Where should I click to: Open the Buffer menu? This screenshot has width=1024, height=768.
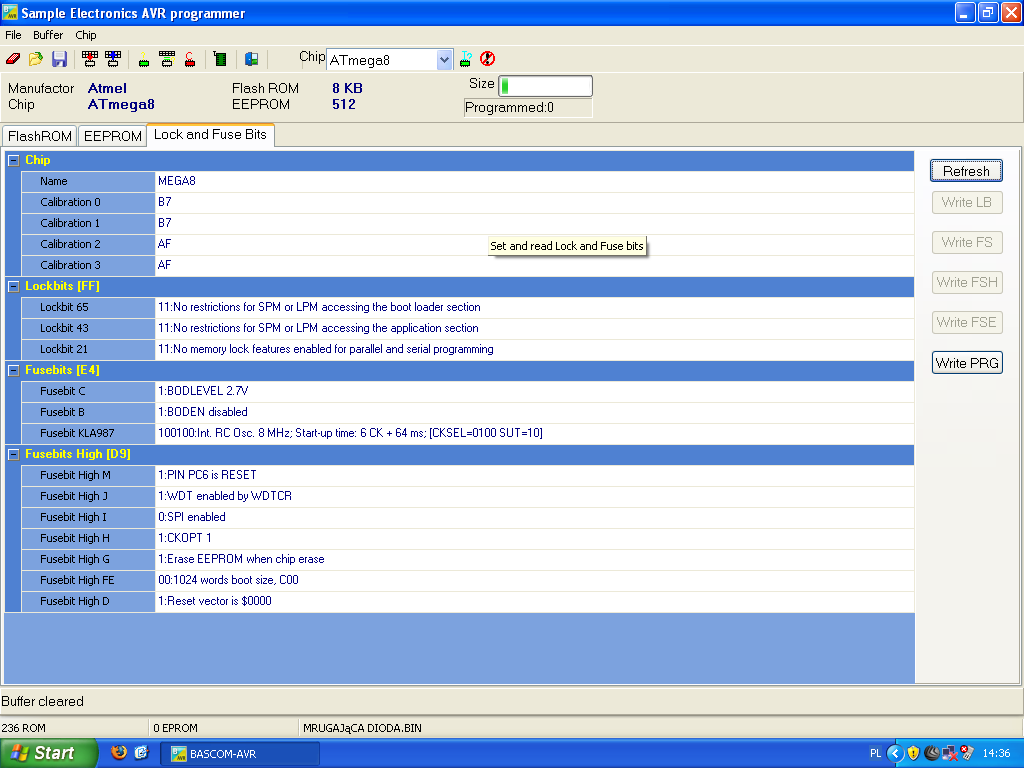point(48,35)
